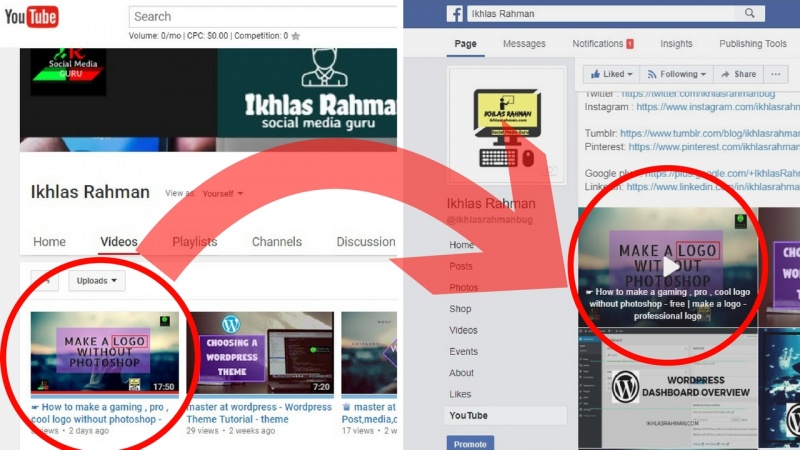Play the Make a Logo video on Facebook
800x450 pixels.
click(670, 266)
